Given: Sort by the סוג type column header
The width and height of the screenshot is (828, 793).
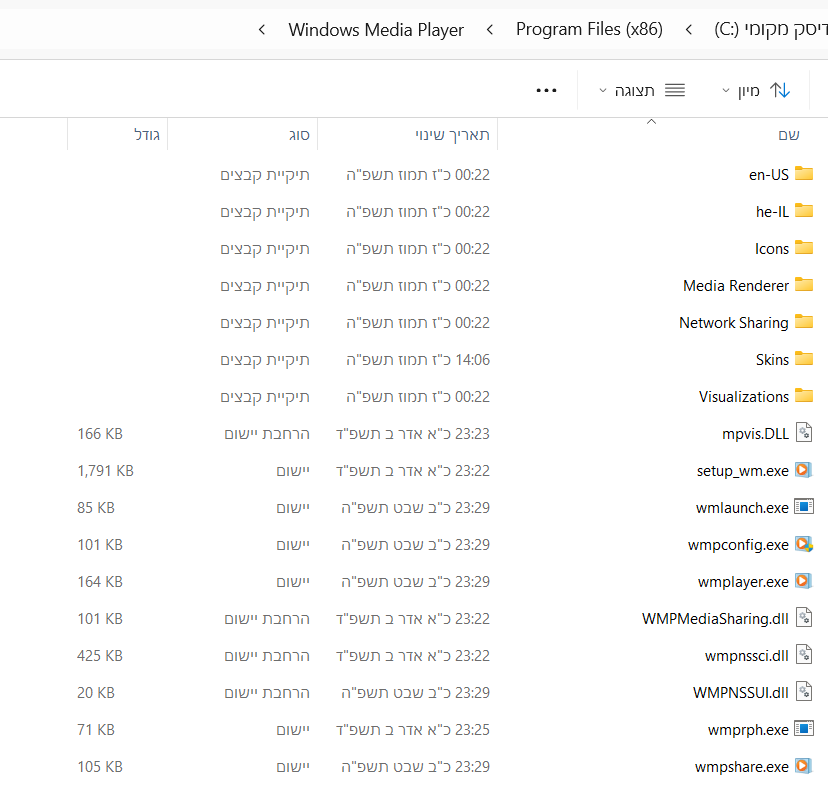Looking at the screenshot, I should click(x=299, y=135).
